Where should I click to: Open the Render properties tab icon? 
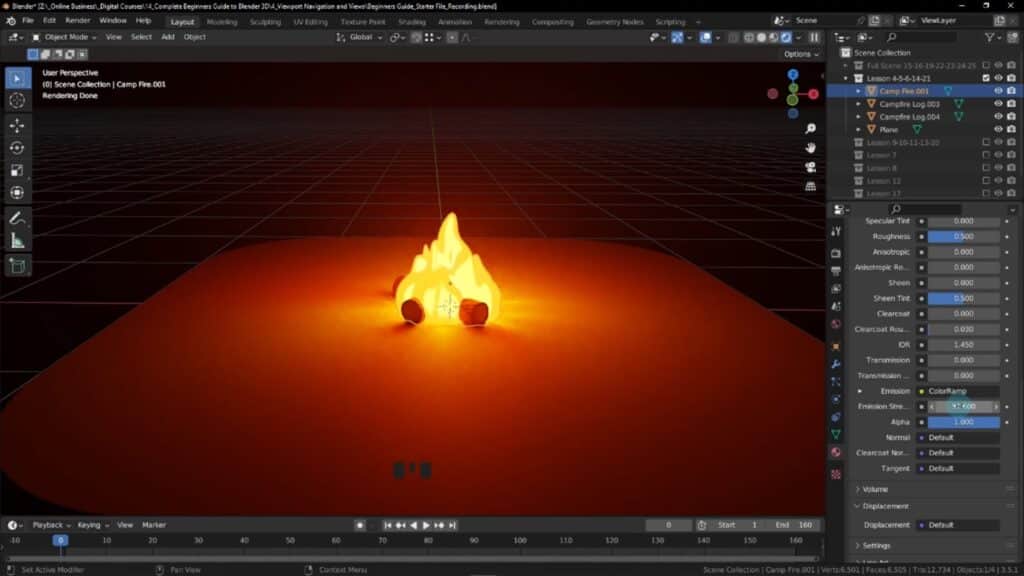[x=836, y=253]
